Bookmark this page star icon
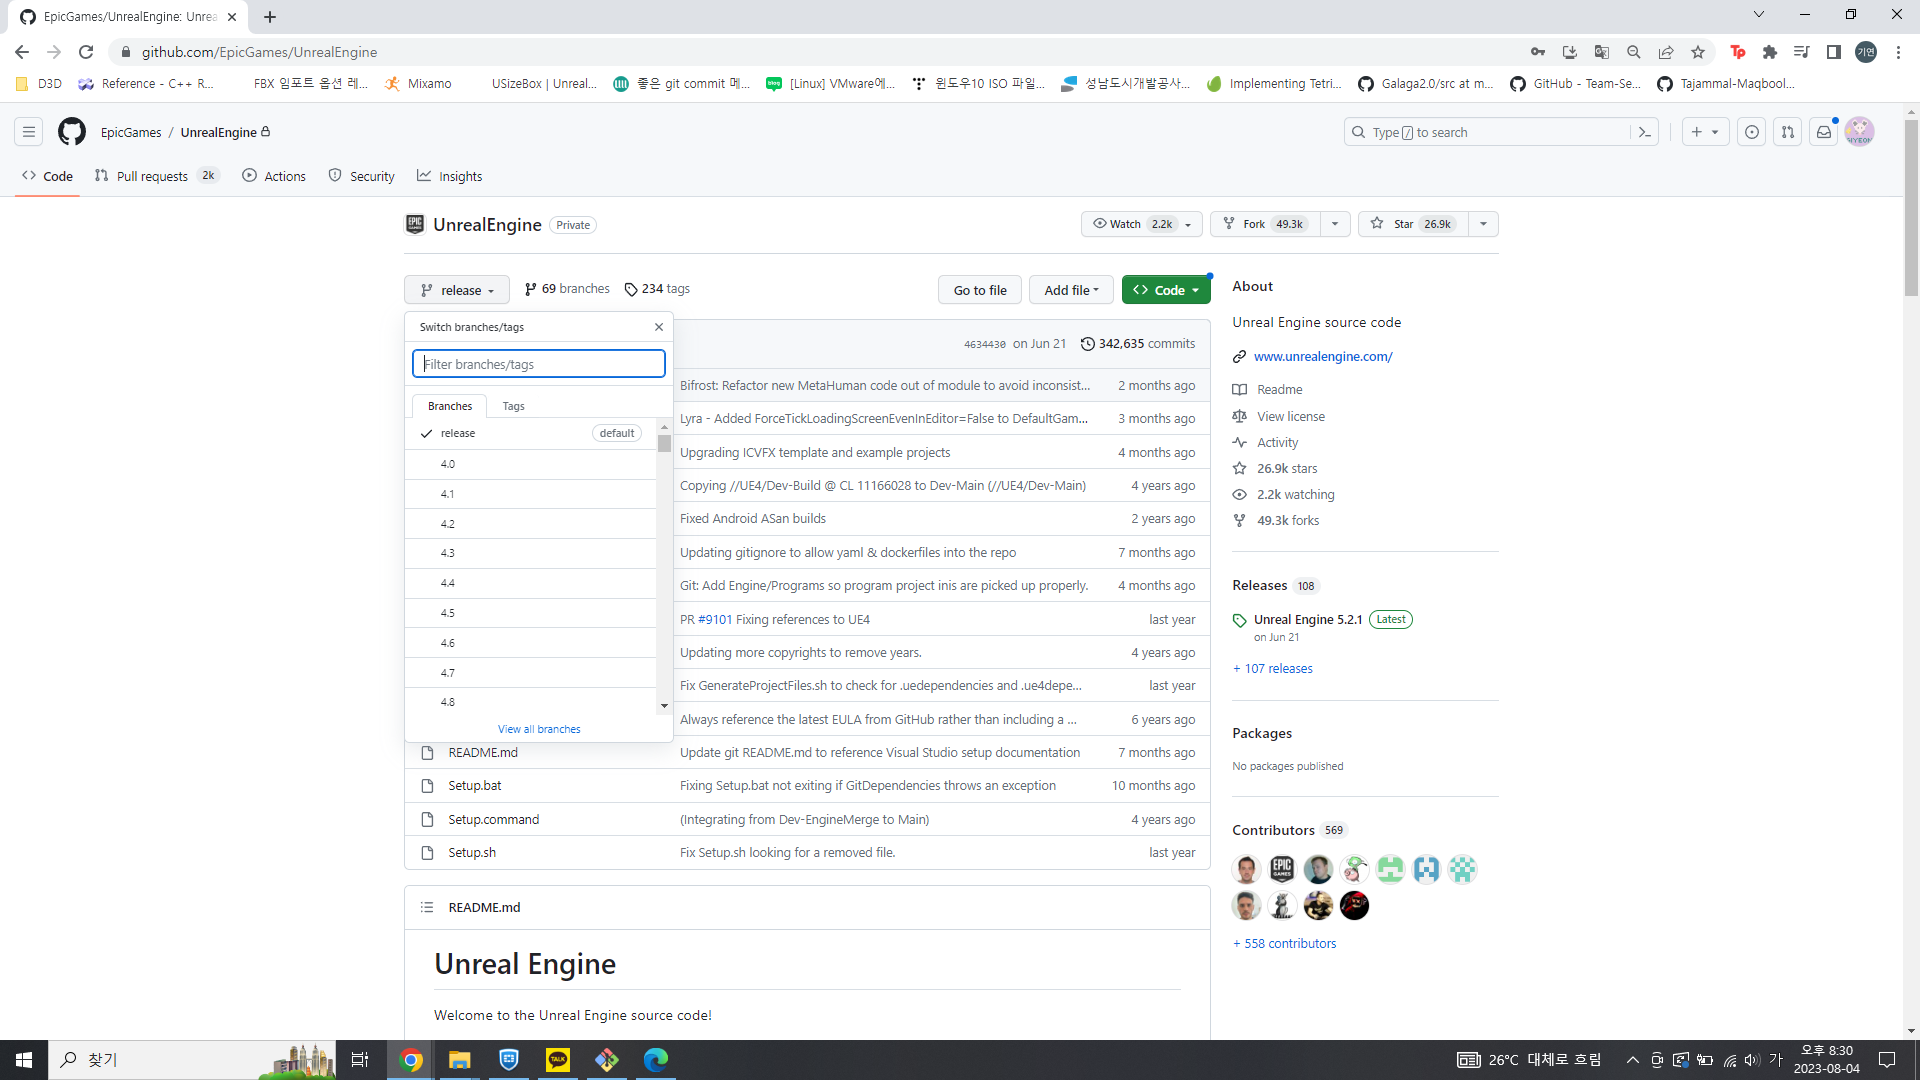The image size is (1920, 1080). 1698,52
